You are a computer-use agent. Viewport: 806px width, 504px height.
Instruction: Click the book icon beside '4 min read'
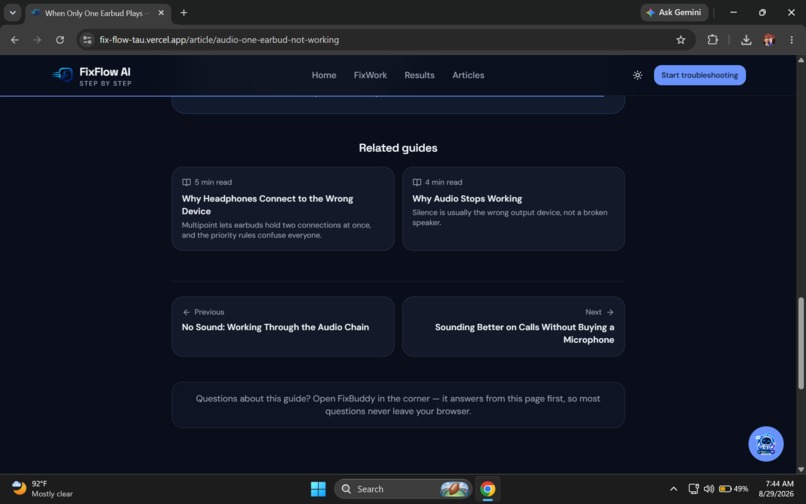click(417, 182)
